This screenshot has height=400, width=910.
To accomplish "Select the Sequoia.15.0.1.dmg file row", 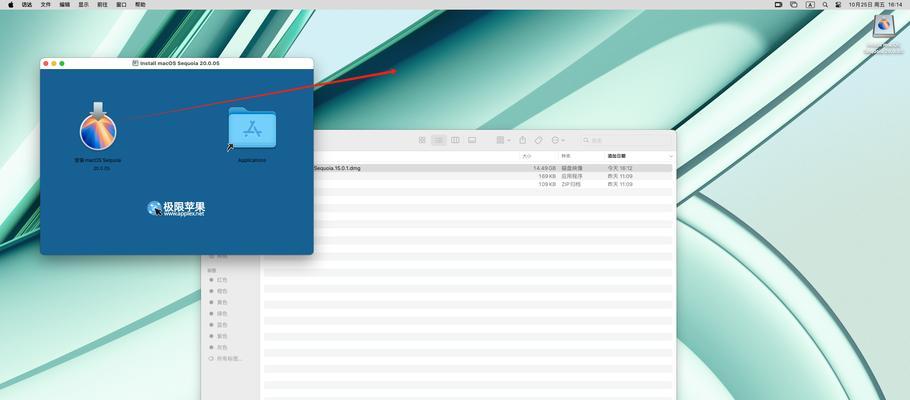I will click(x=468, y=168).
